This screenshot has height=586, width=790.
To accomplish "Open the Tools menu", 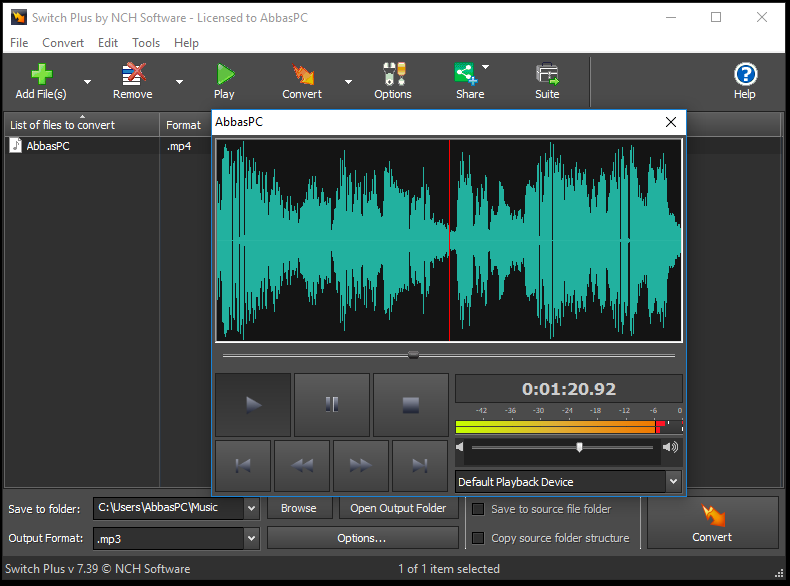I will point(146,43).
